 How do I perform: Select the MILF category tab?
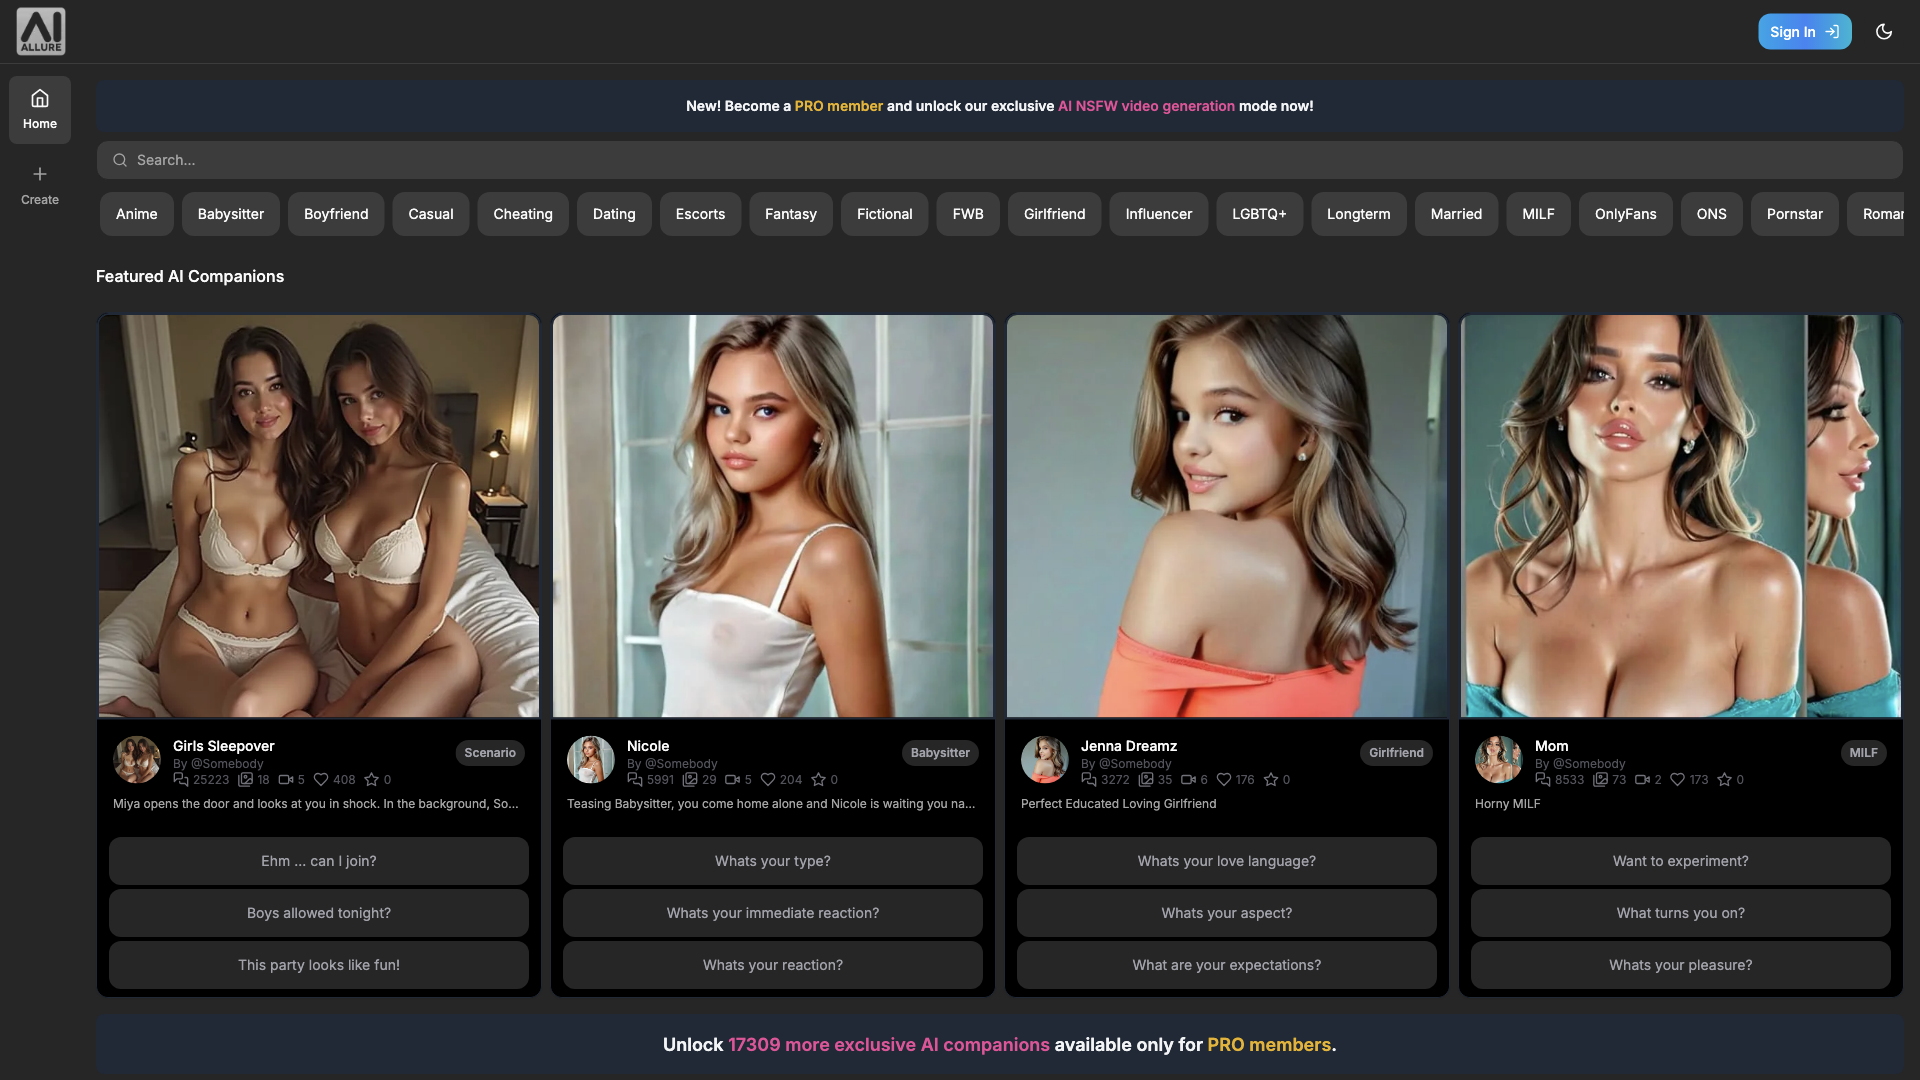coord(1538,212)
